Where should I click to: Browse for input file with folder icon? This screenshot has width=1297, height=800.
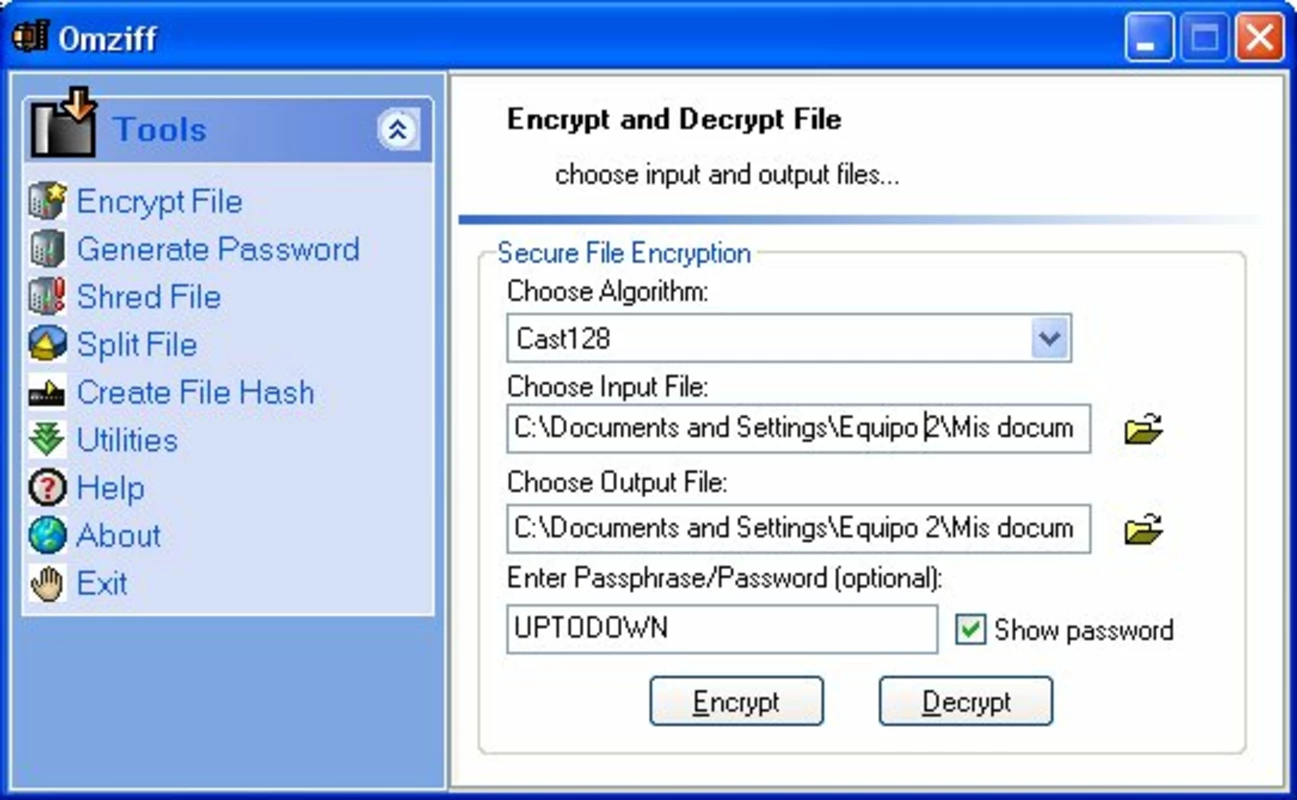tap(1143, 430)
